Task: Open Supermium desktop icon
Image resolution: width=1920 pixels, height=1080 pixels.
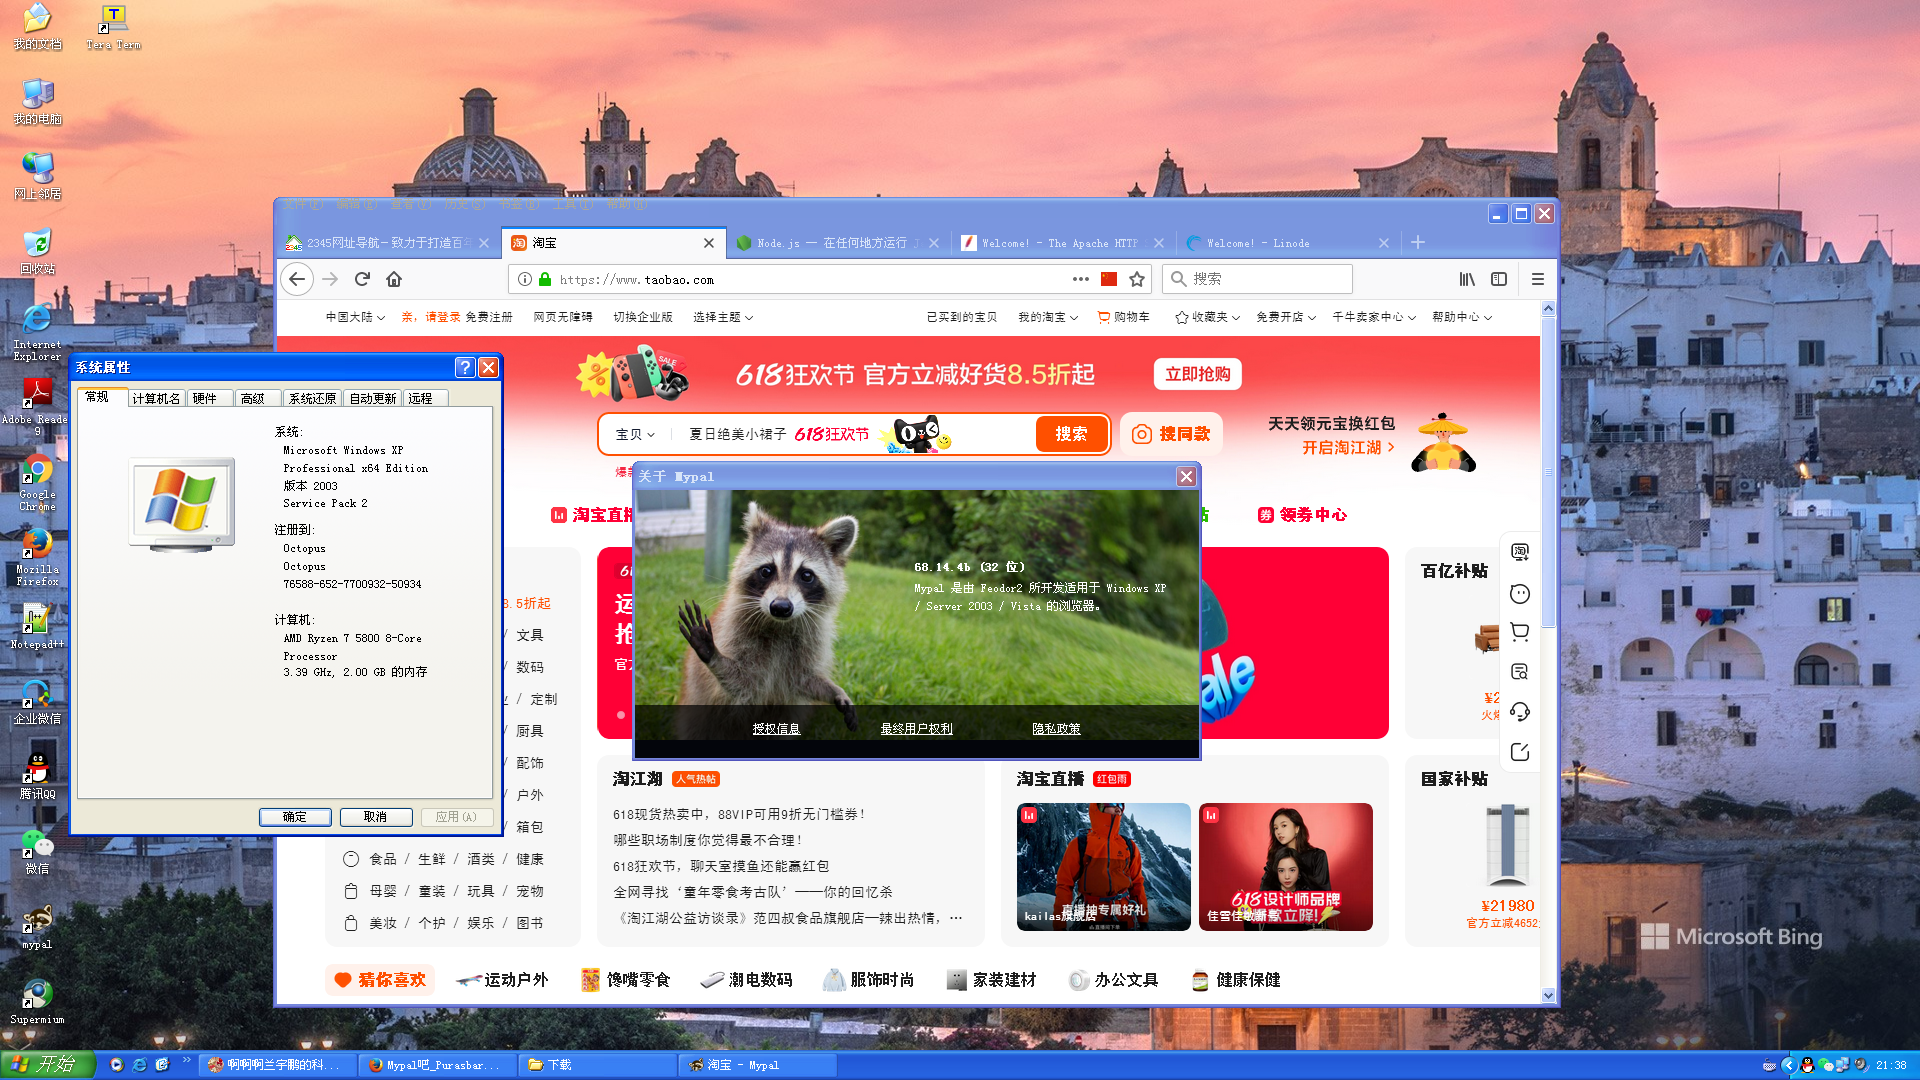Action: click(x=37, y=1001)
